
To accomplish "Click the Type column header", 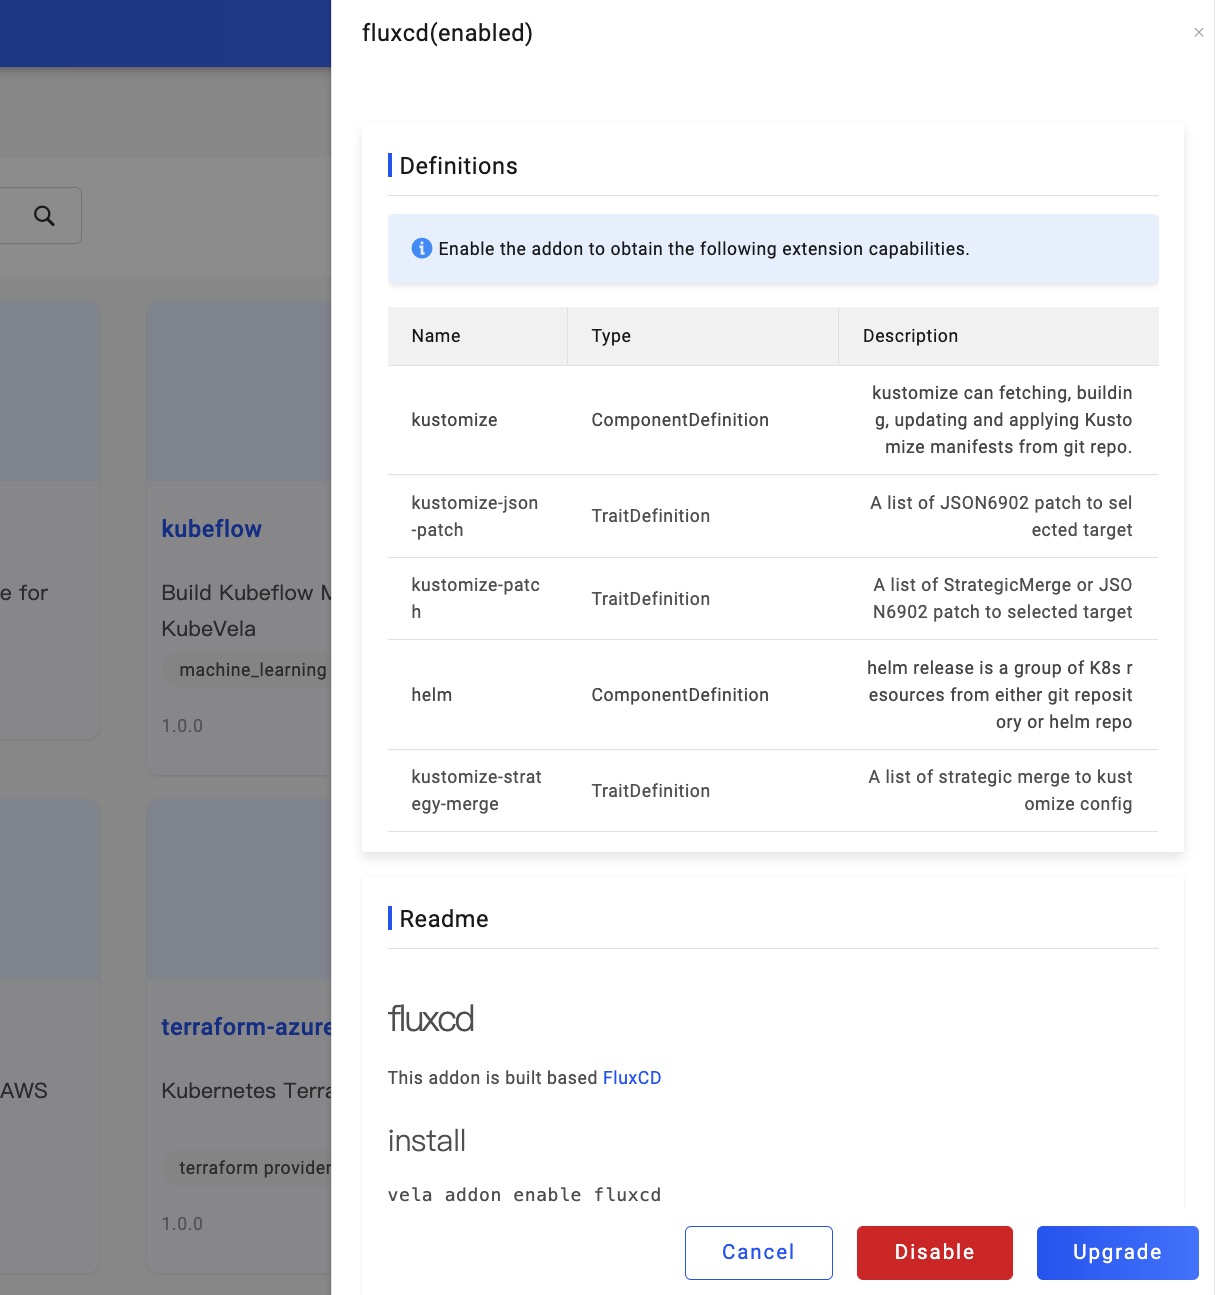I will (611, 336).
